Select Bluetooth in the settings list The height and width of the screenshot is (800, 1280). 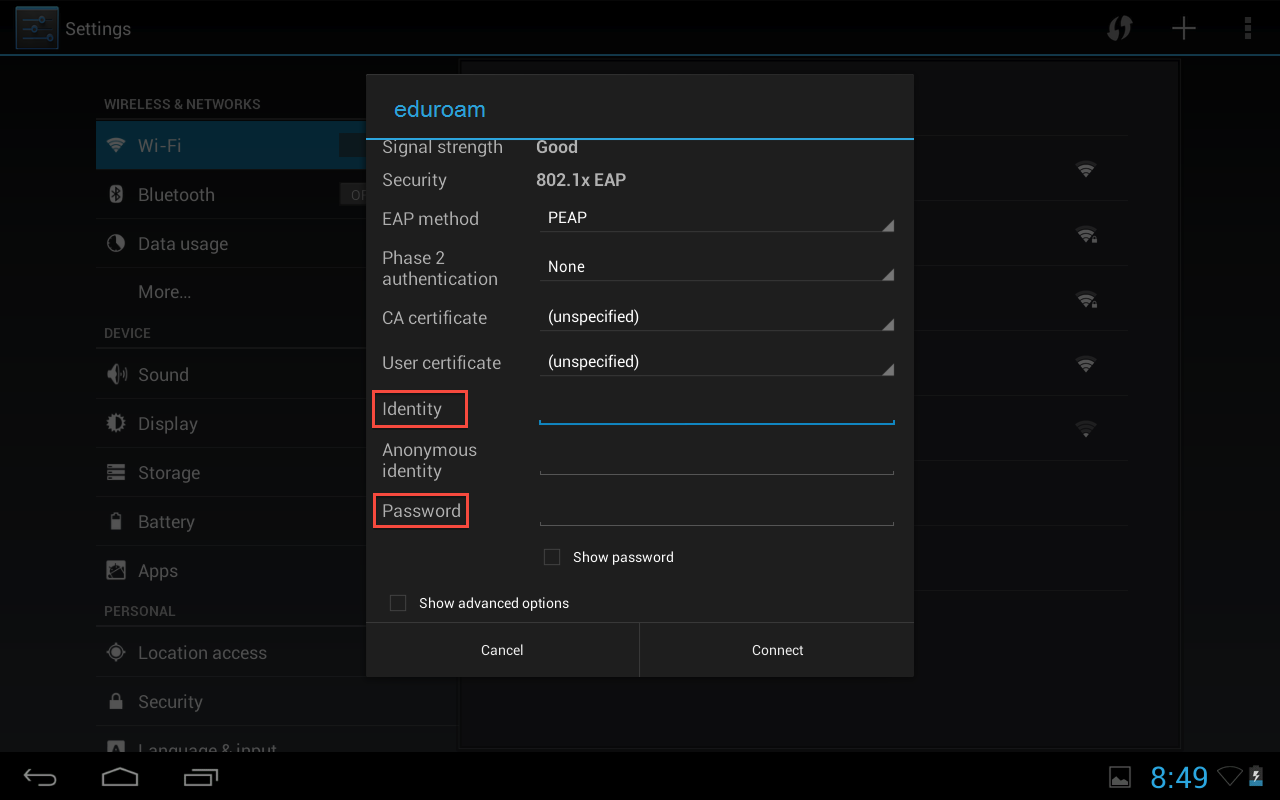pyautogui.click(x=231, y=194)
